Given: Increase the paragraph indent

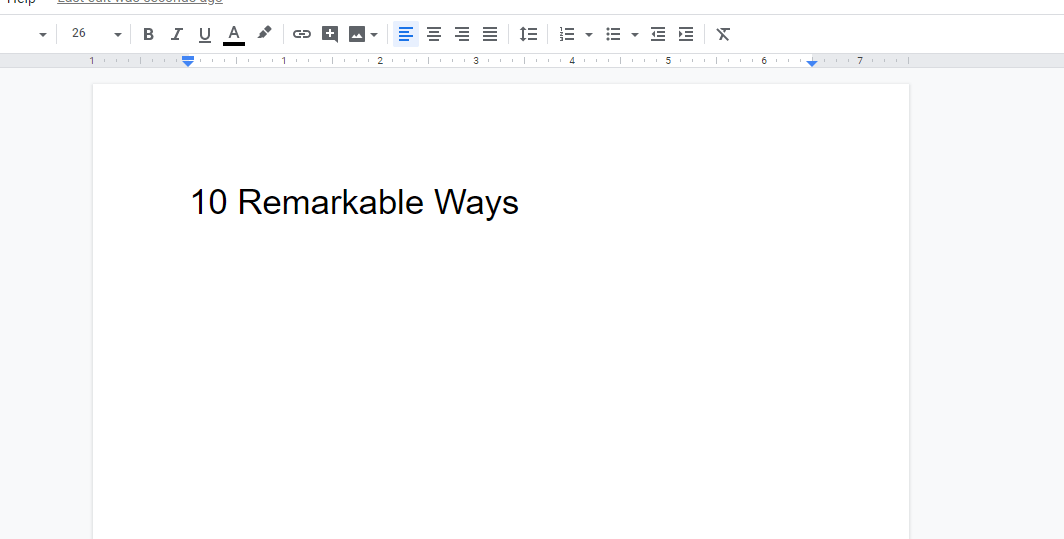Looking at the screenshot, I should (x=686, y=34).
